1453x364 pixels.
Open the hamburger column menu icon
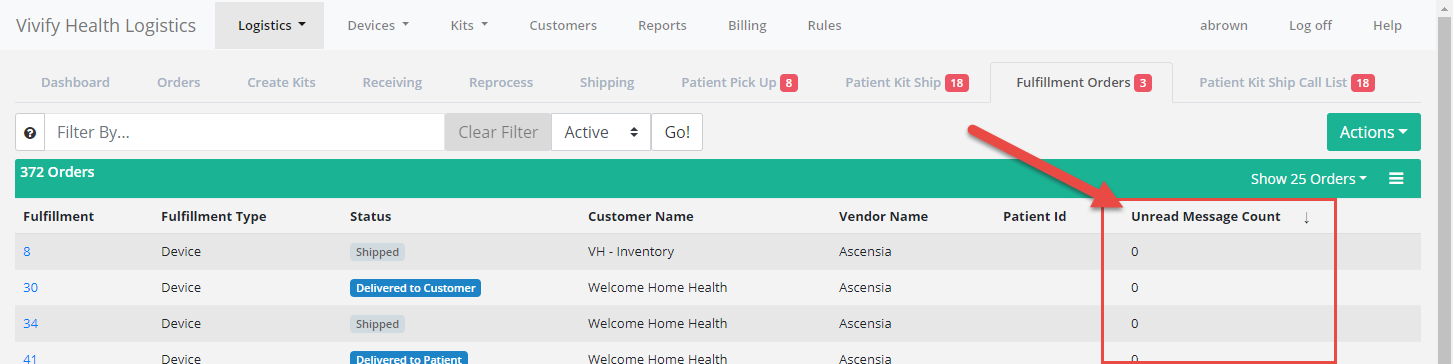click(1396, 179)
